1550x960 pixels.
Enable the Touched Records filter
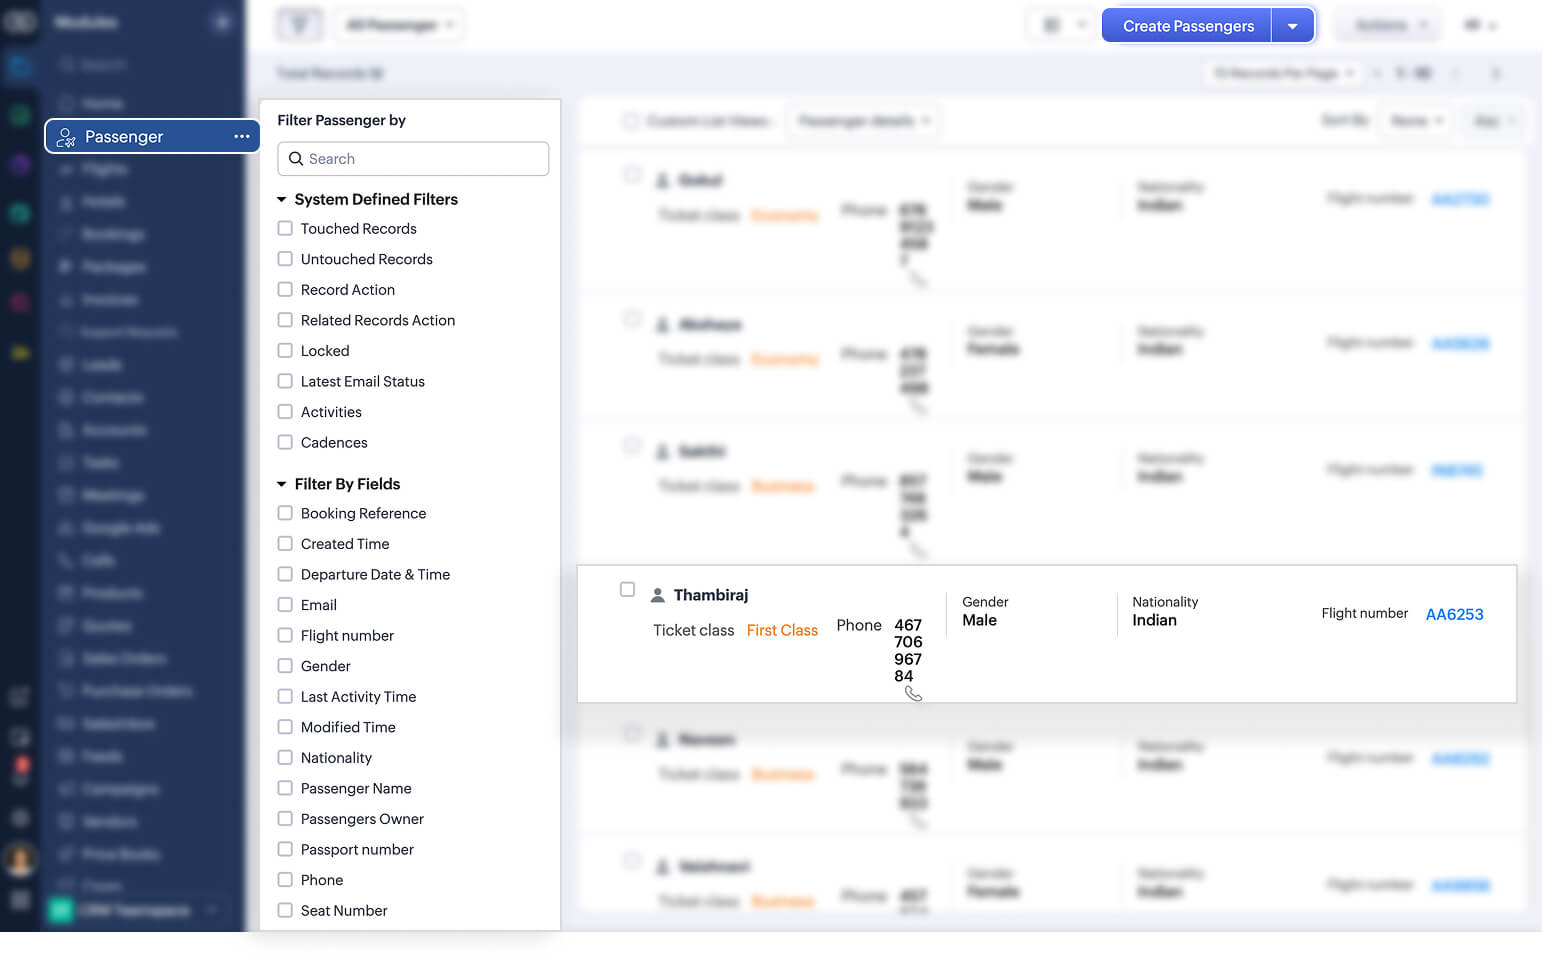(285, 228)
